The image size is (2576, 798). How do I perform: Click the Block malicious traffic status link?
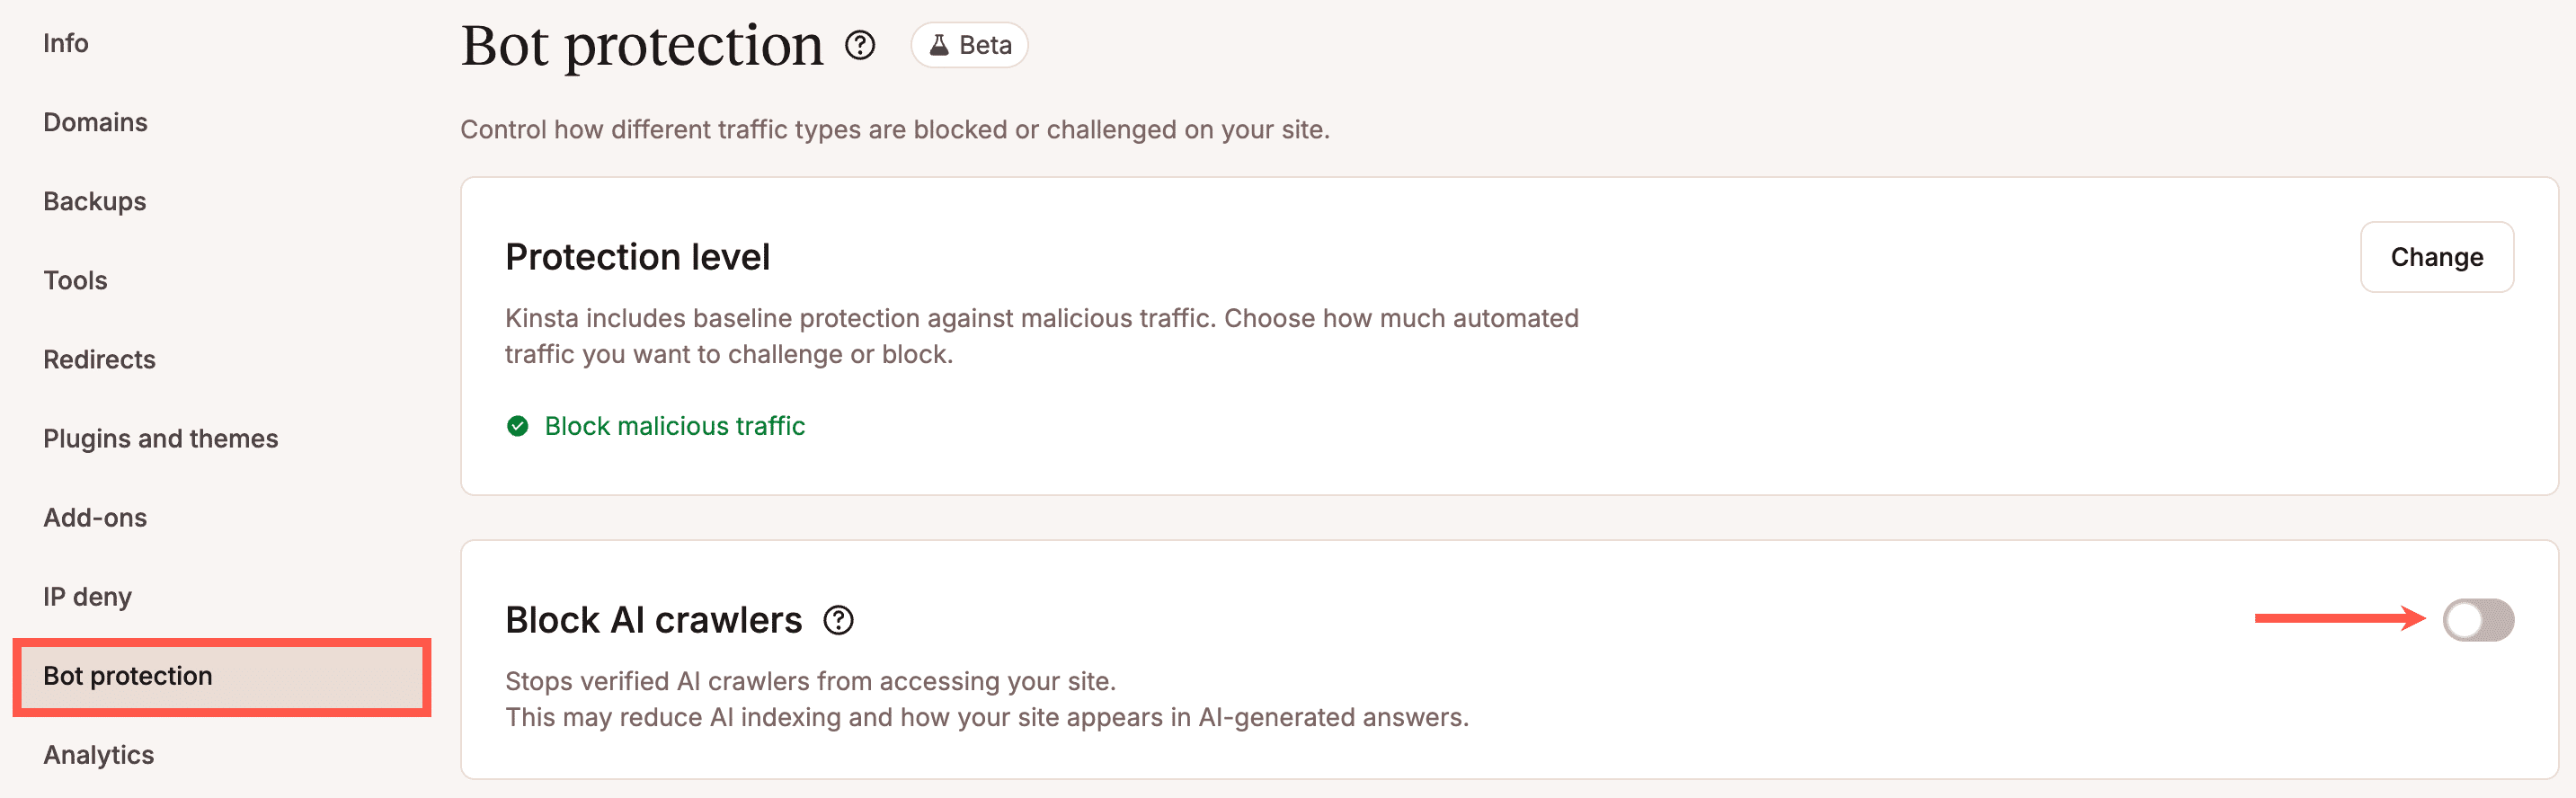(x=674, y=426)
